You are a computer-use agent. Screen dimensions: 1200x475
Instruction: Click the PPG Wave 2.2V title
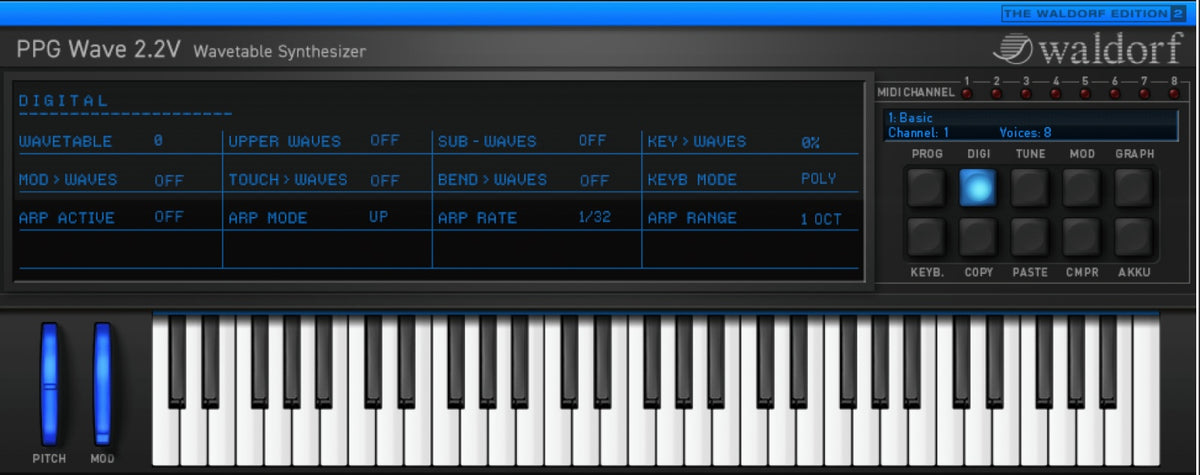pos(98,50)
